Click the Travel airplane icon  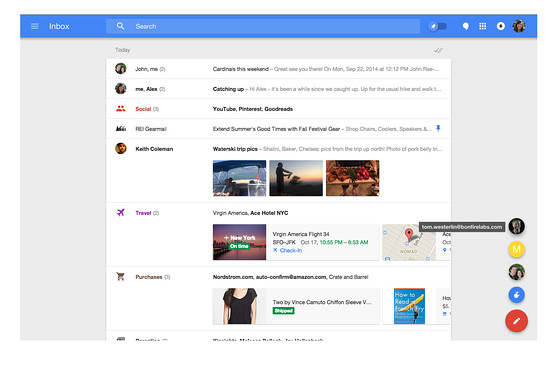click(x=121, y=212)
